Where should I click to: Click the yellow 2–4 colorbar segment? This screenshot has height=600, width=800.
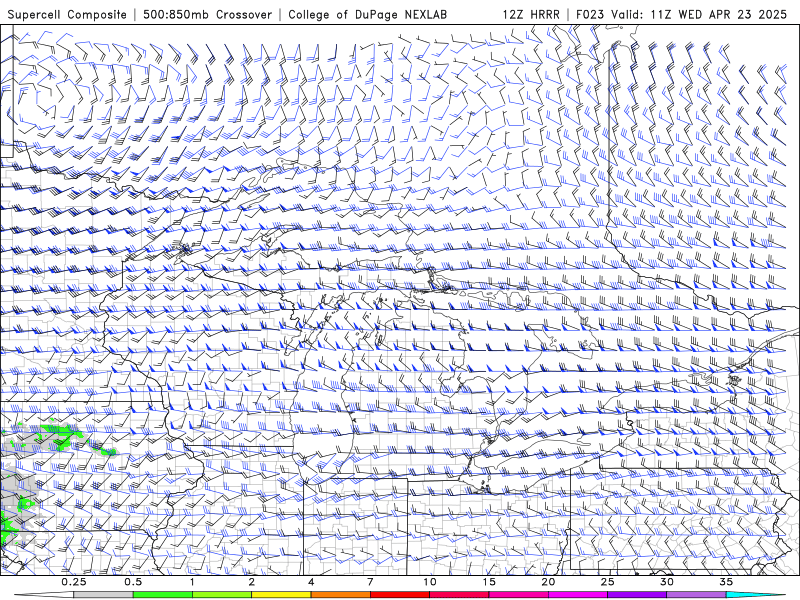(281, 595)
